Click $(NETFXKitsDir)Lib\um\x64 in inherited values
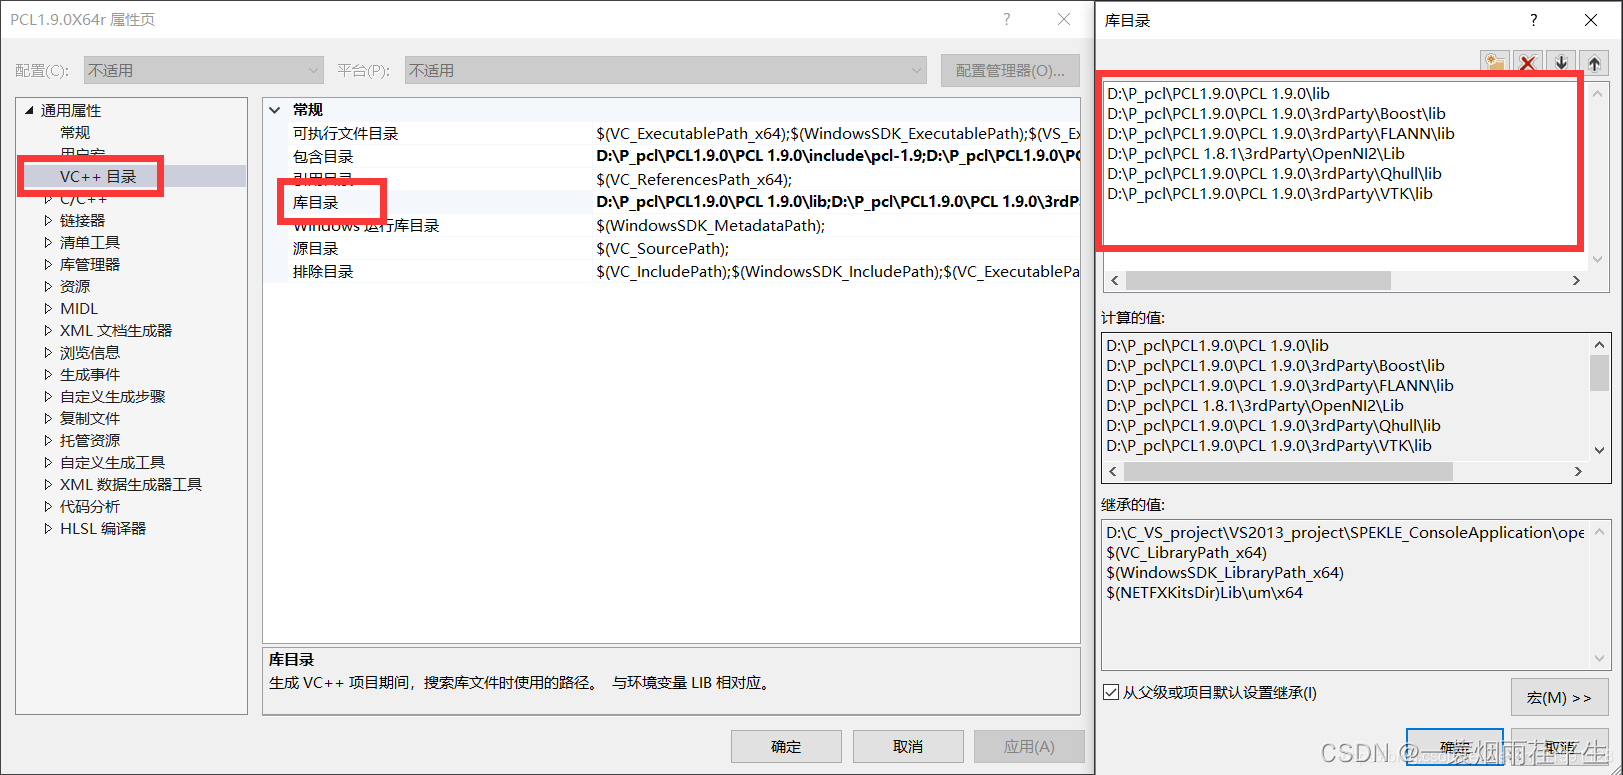Image resolution: width=1623 pixels, height=775 pixels. pos(1204,592)
